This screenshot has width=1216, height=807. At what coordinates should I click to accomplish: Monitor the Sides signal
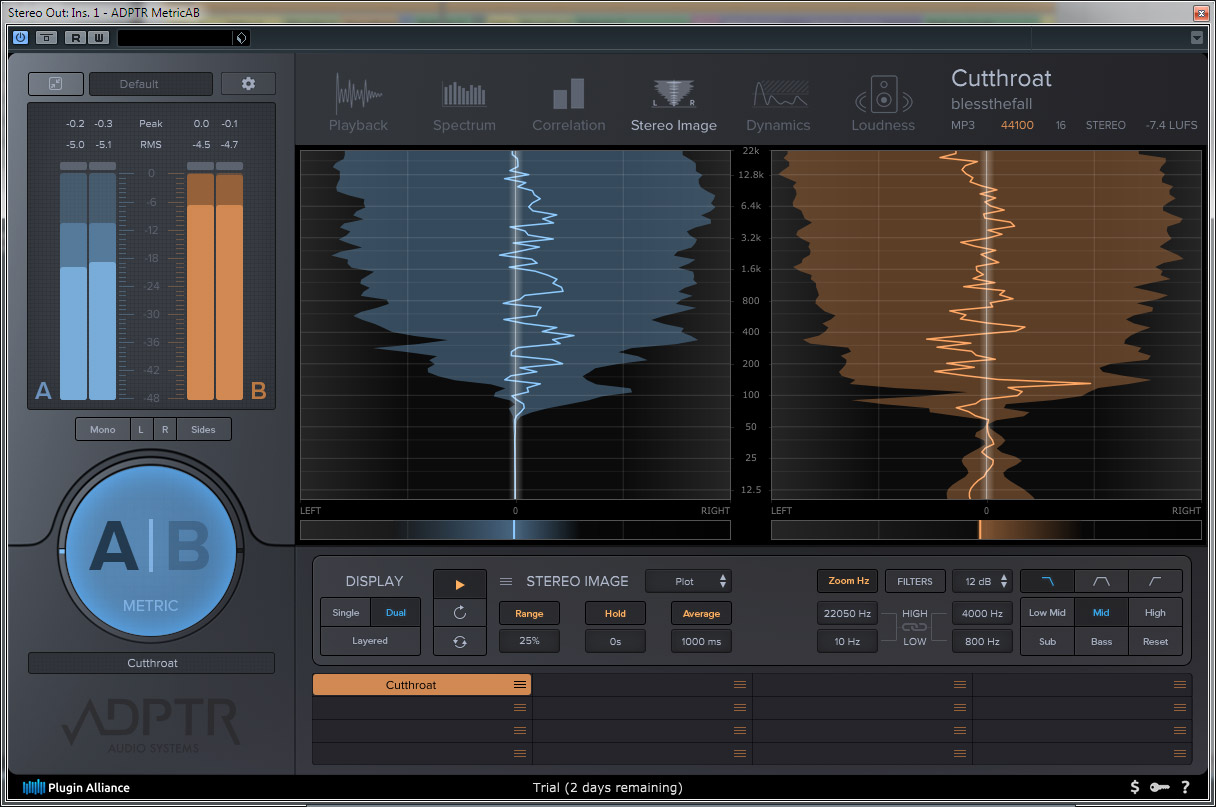pyautogui.click(x=203, y=429)
